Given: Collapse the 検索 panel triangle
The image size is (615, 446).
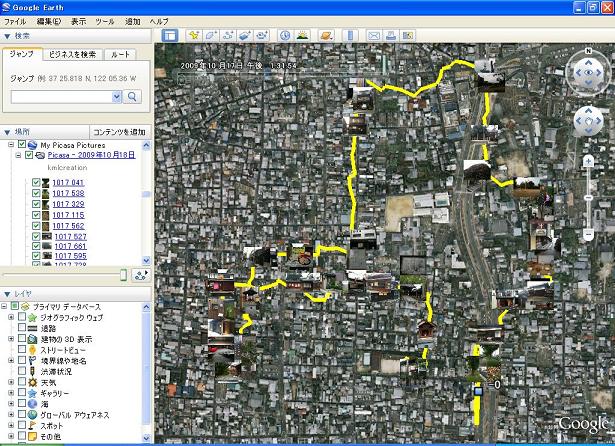Looking at the screenshot, I should pyautogui.click(x=7, y=36).
